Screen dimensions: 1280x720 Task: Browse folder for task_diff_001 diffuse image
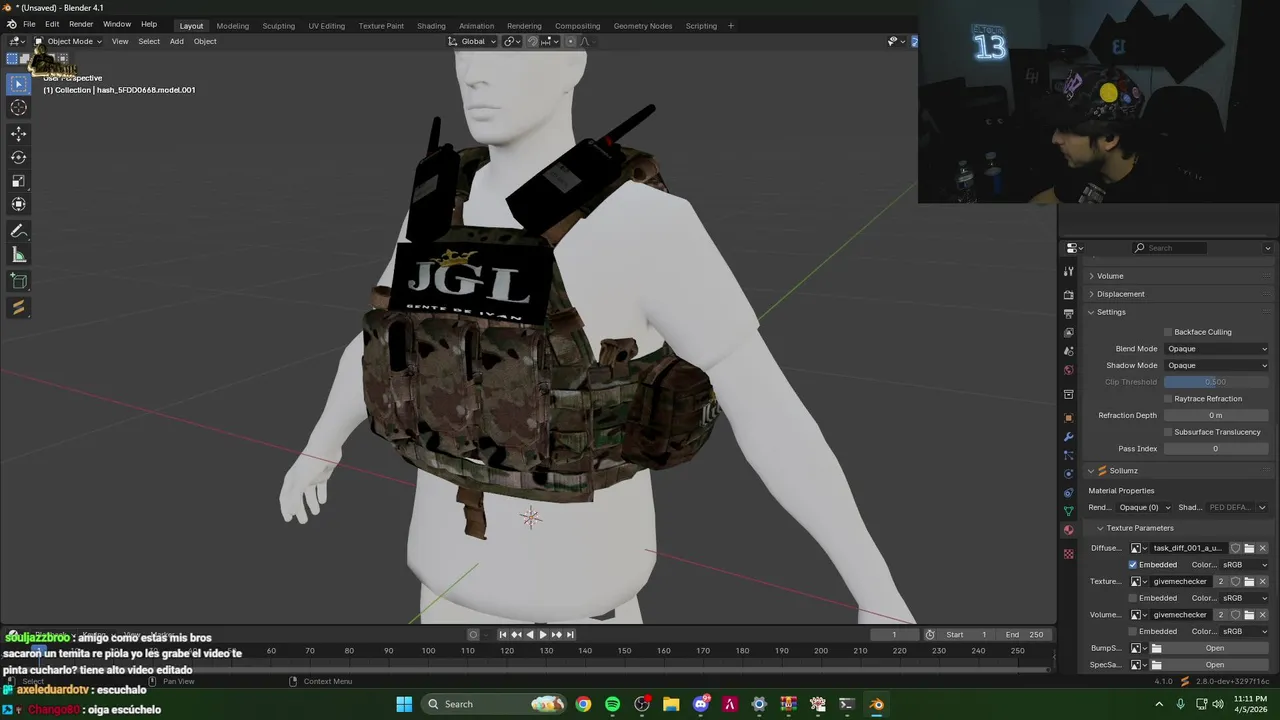[x=1249, y=548]
